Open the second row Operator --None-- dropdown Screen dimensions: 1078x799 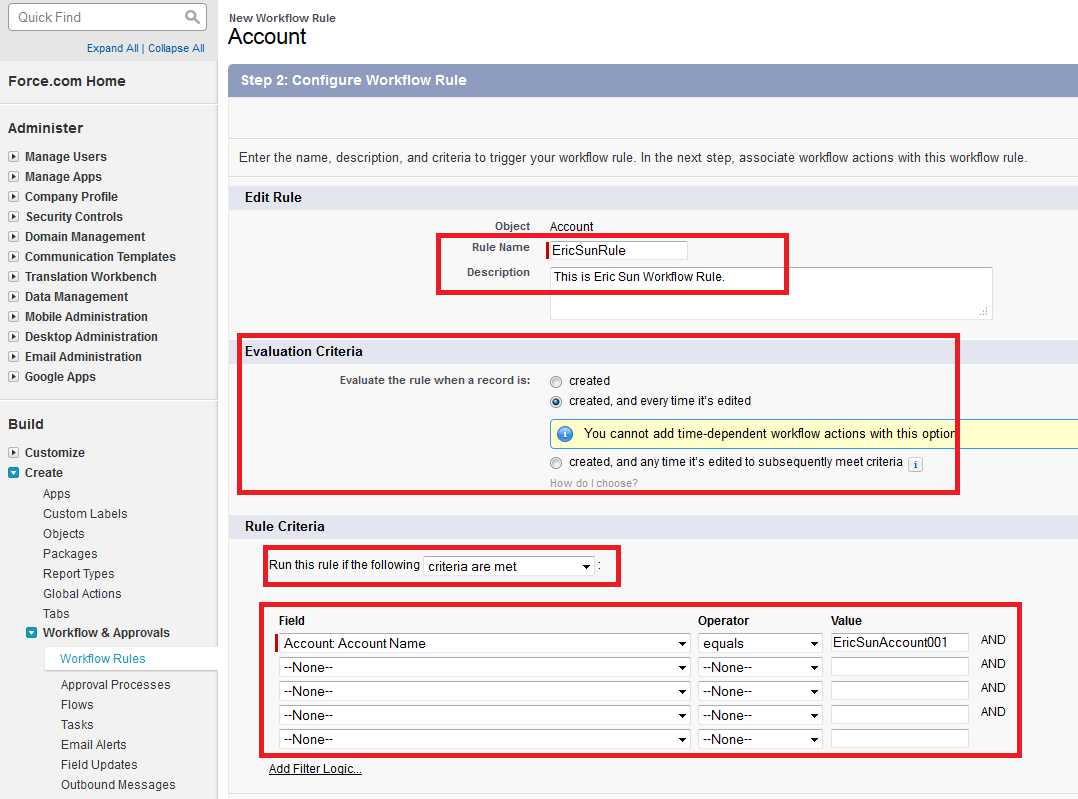click(x=760, y=668)
